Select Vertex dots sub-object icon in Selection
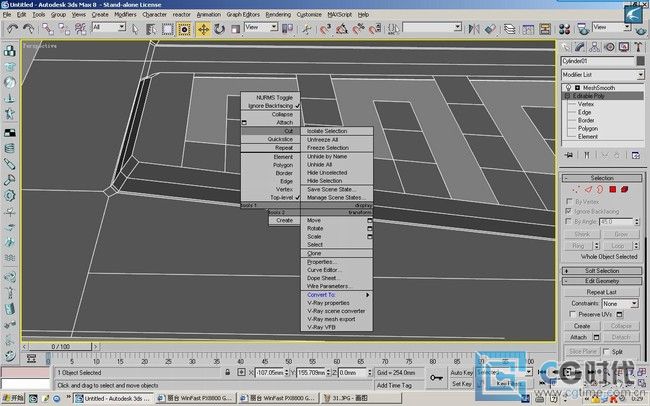650x406 pixels. (x=576, y=190)
